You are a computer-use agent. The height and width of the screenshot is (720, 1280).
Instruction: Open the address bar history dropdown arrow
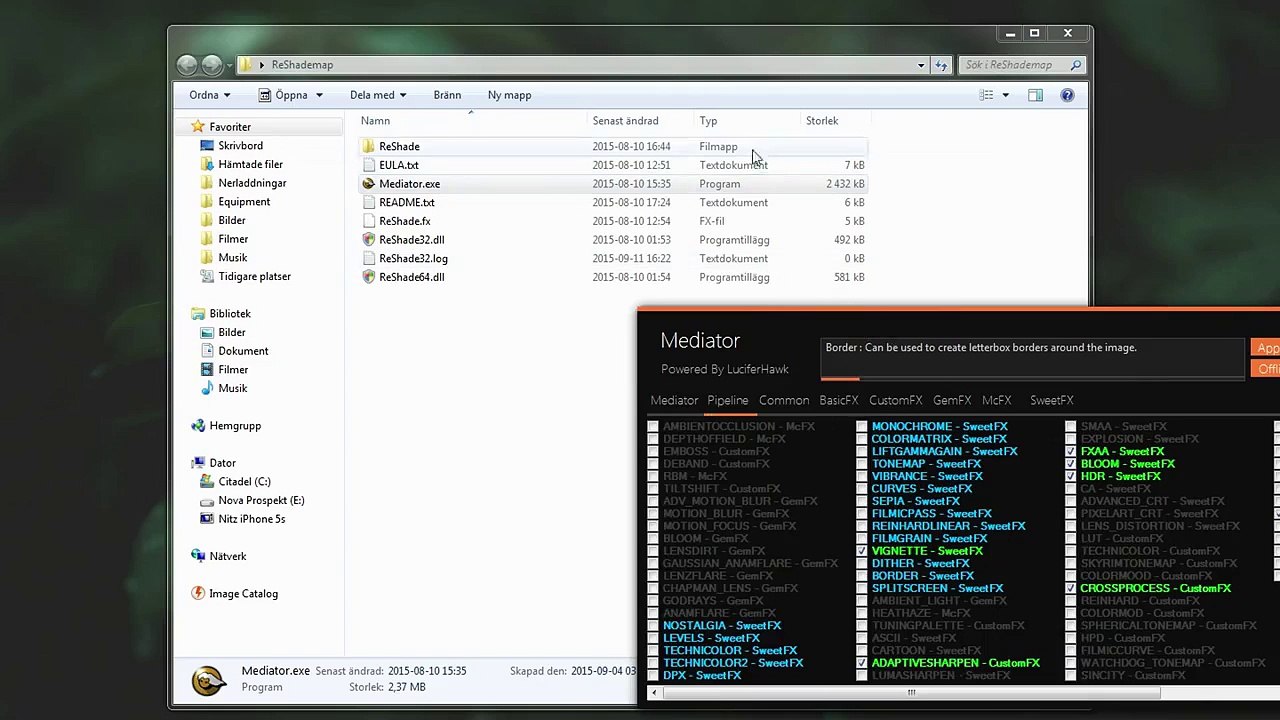tap(921, 65)
